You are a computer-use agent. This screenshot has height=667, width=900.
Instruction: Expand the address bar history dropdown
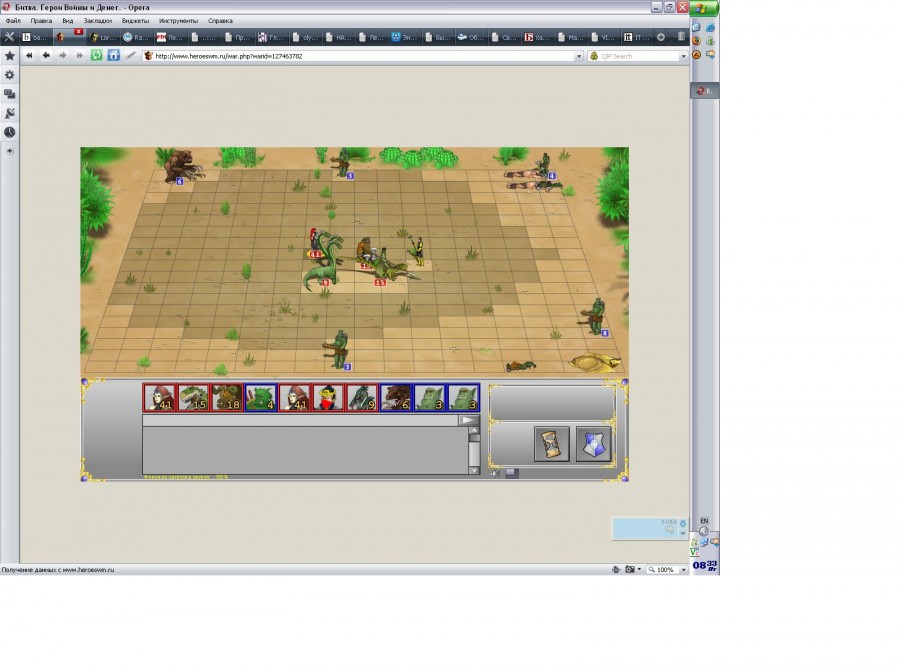pos(579,56)
